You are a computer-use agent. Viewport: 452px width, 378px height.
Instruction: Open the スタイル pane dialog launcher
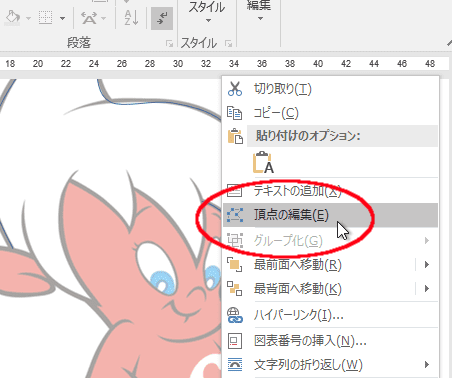[228, 43]
